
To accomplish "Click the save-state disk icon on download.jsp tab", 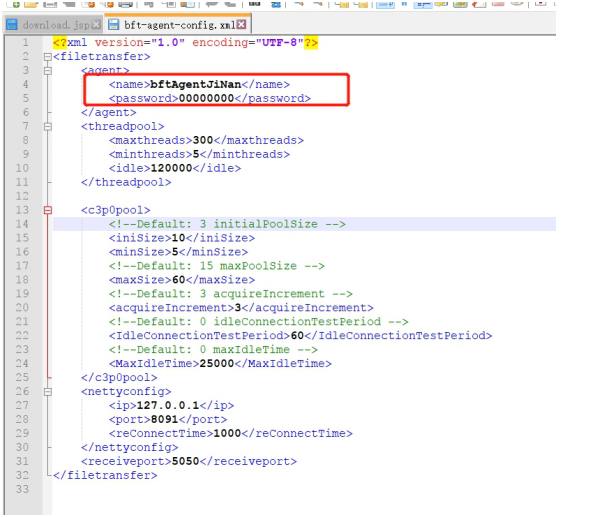I will [12, 25].
